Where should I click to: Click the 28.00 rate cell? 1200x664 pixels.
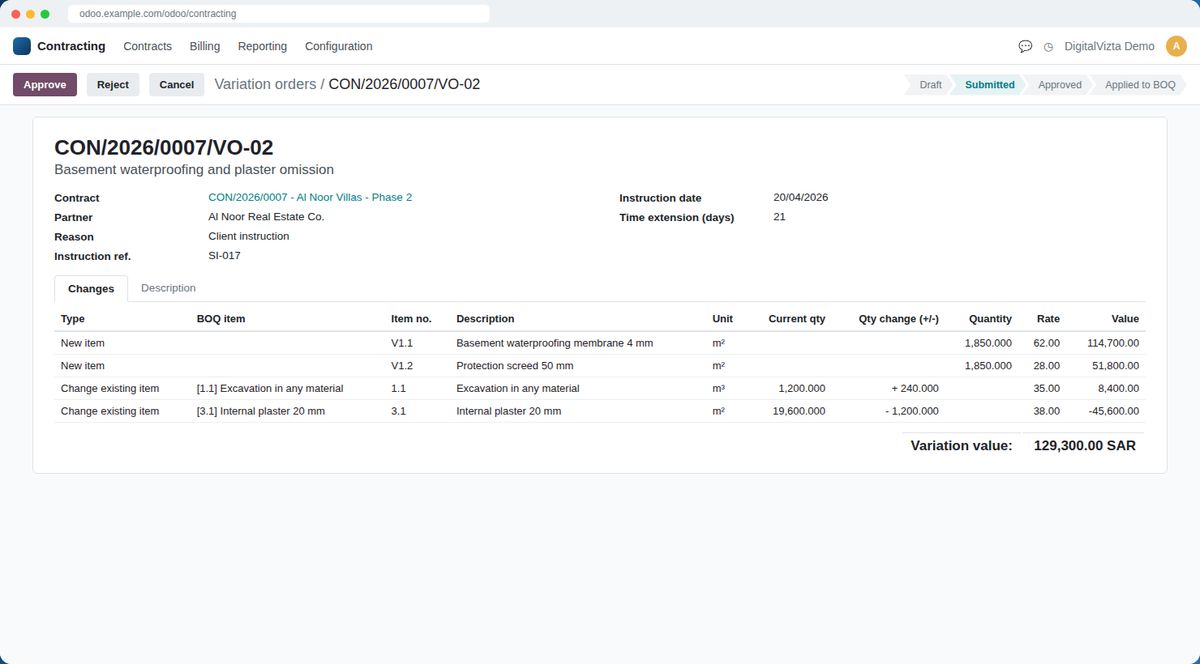[1047, 366]
